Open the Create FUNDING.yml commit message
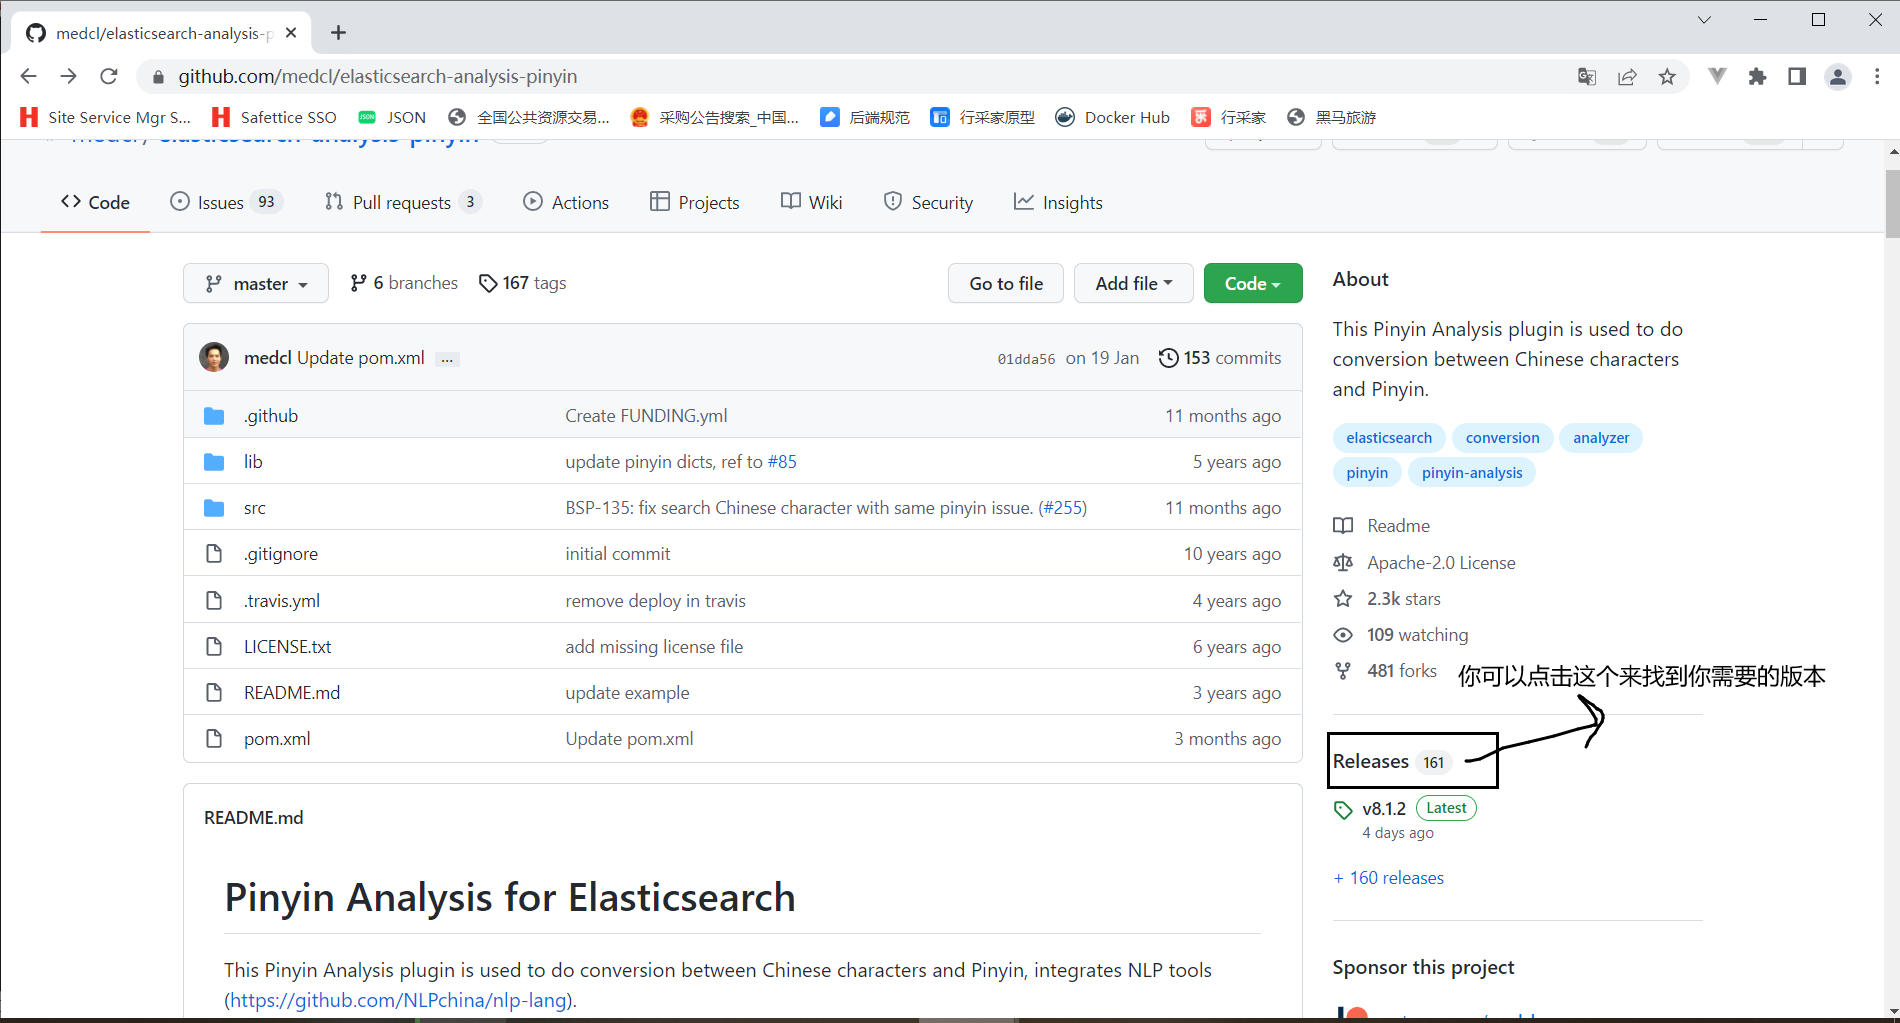Viewport: 1900px width, 1023px height. click(x=646, y=416)
